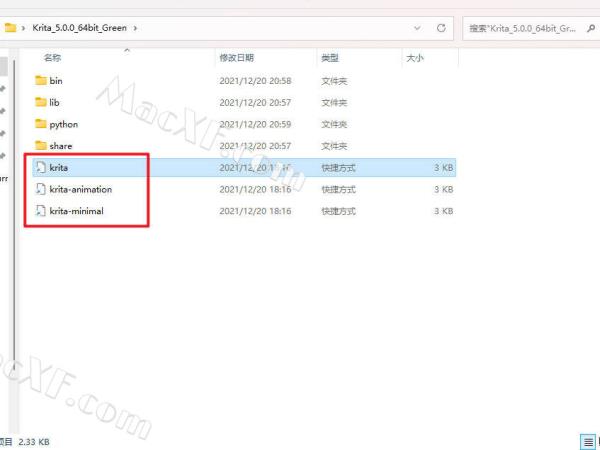Click the navigation pane scrollbar
Viewport: 600px width, 450px height.
[x=13, y=214]
